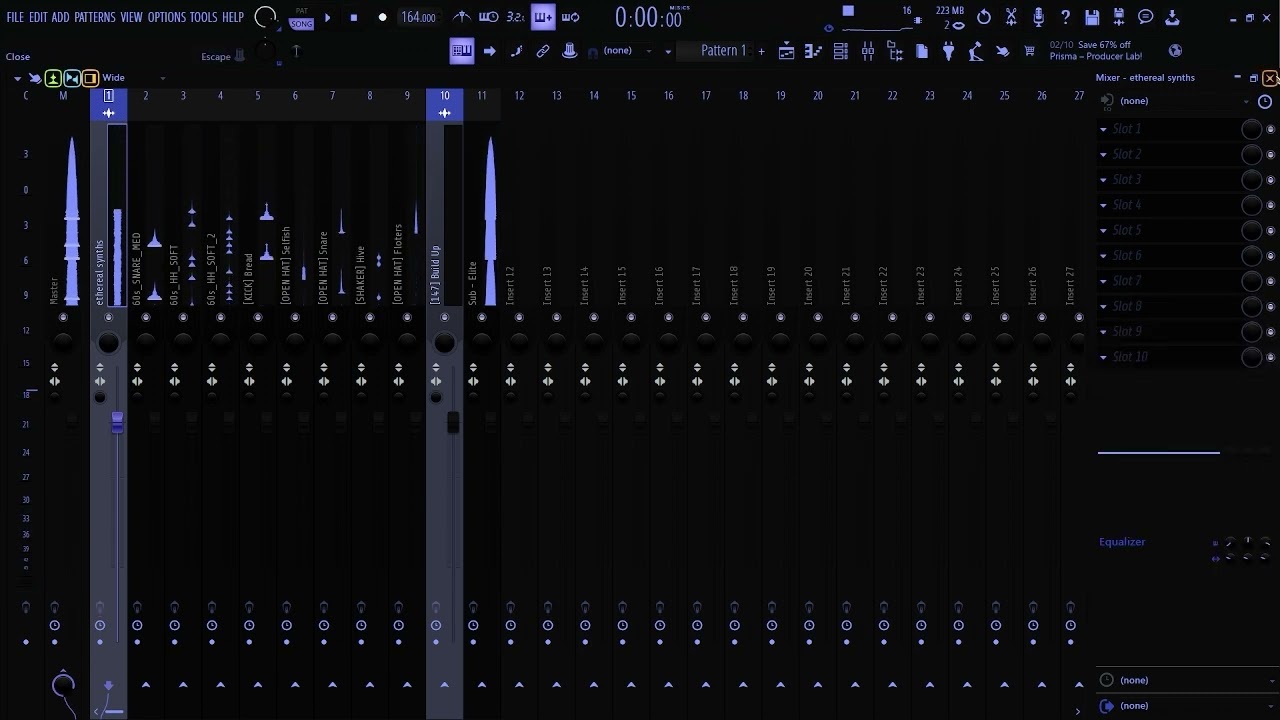Expand Slot 1 effect menu arrow
The width and height of the screenshot is (1280, 720).
(x=1104, y=129)
